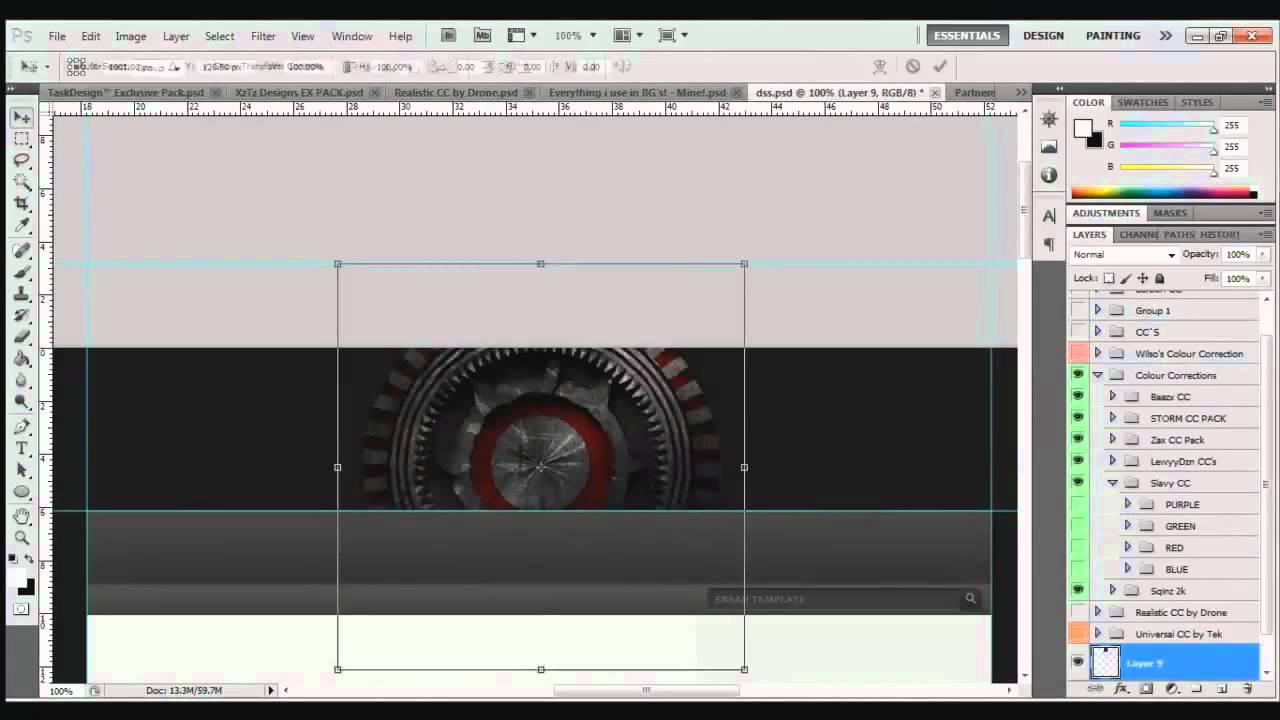Cancel the transform with the cancel icon
Image resolution: width=1280 pixels, height=720 pixels.
[912, 66]
